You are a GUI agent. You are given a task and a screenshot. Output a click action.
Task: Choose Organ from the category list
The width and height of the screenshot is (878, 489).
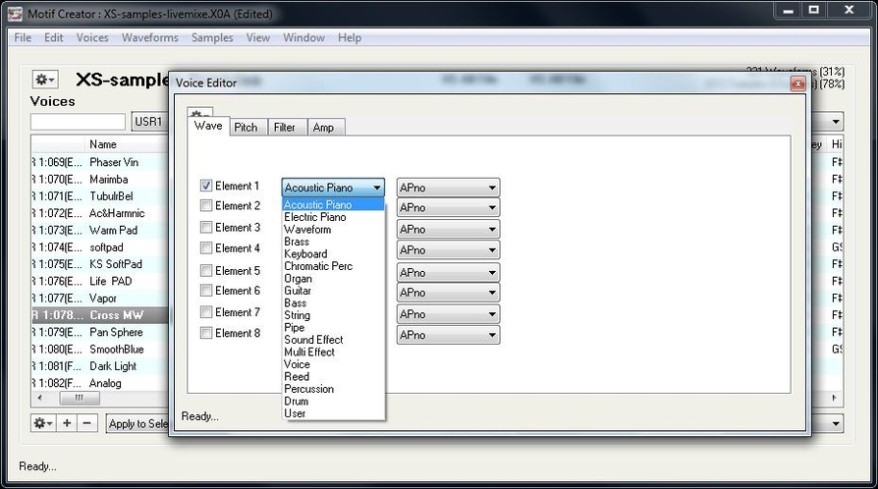(x=333, y=278)
